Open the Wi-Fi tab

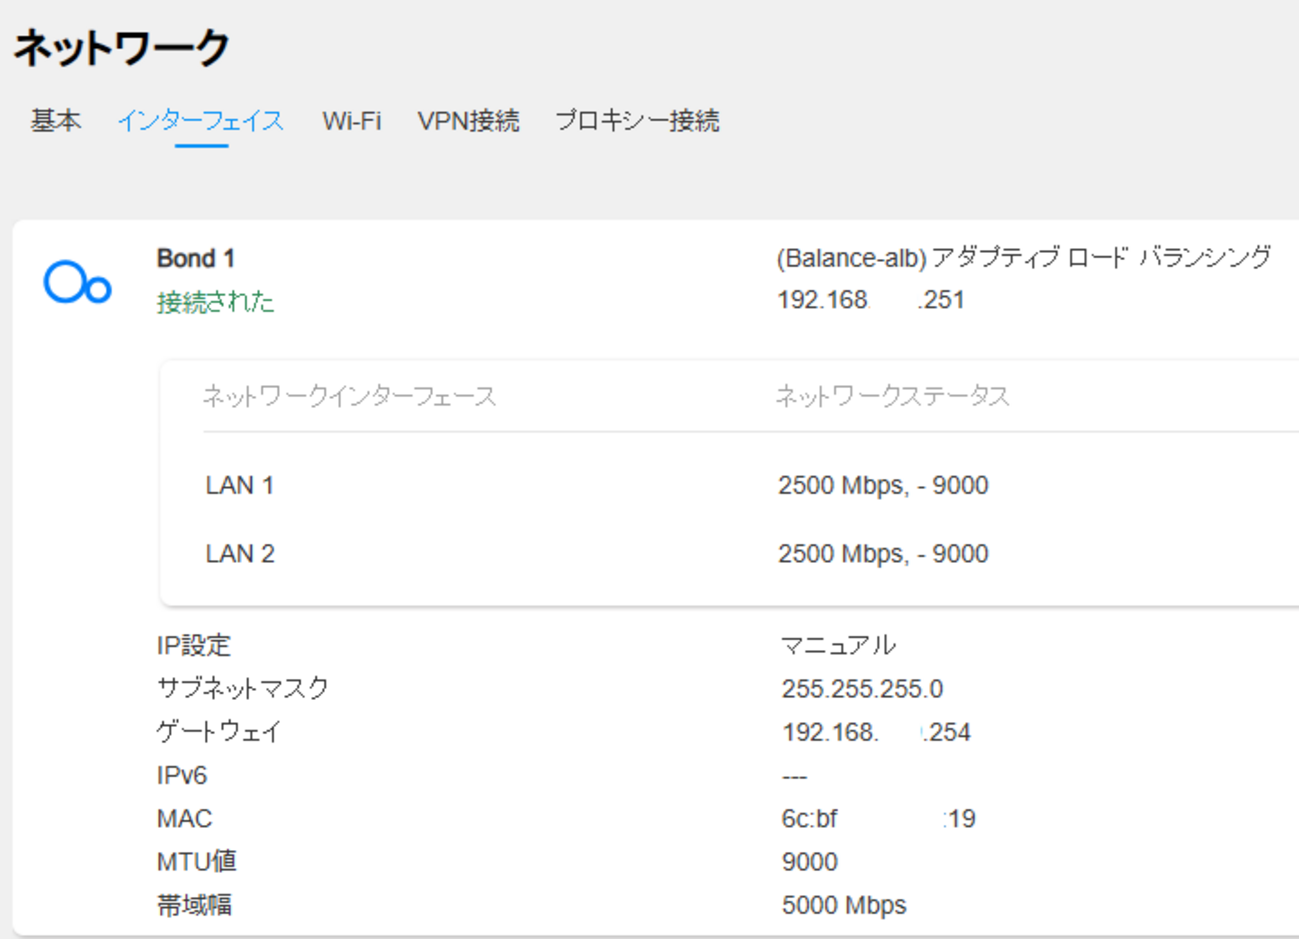[351, 121]
